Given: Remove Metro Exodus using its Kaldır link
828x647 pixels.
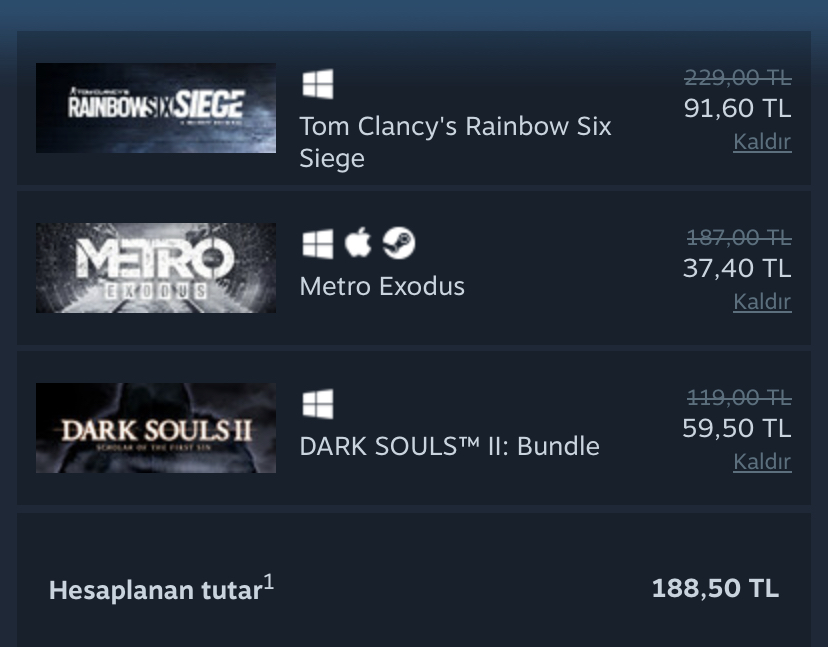Looking at the screenshot, I should point(762,302).
